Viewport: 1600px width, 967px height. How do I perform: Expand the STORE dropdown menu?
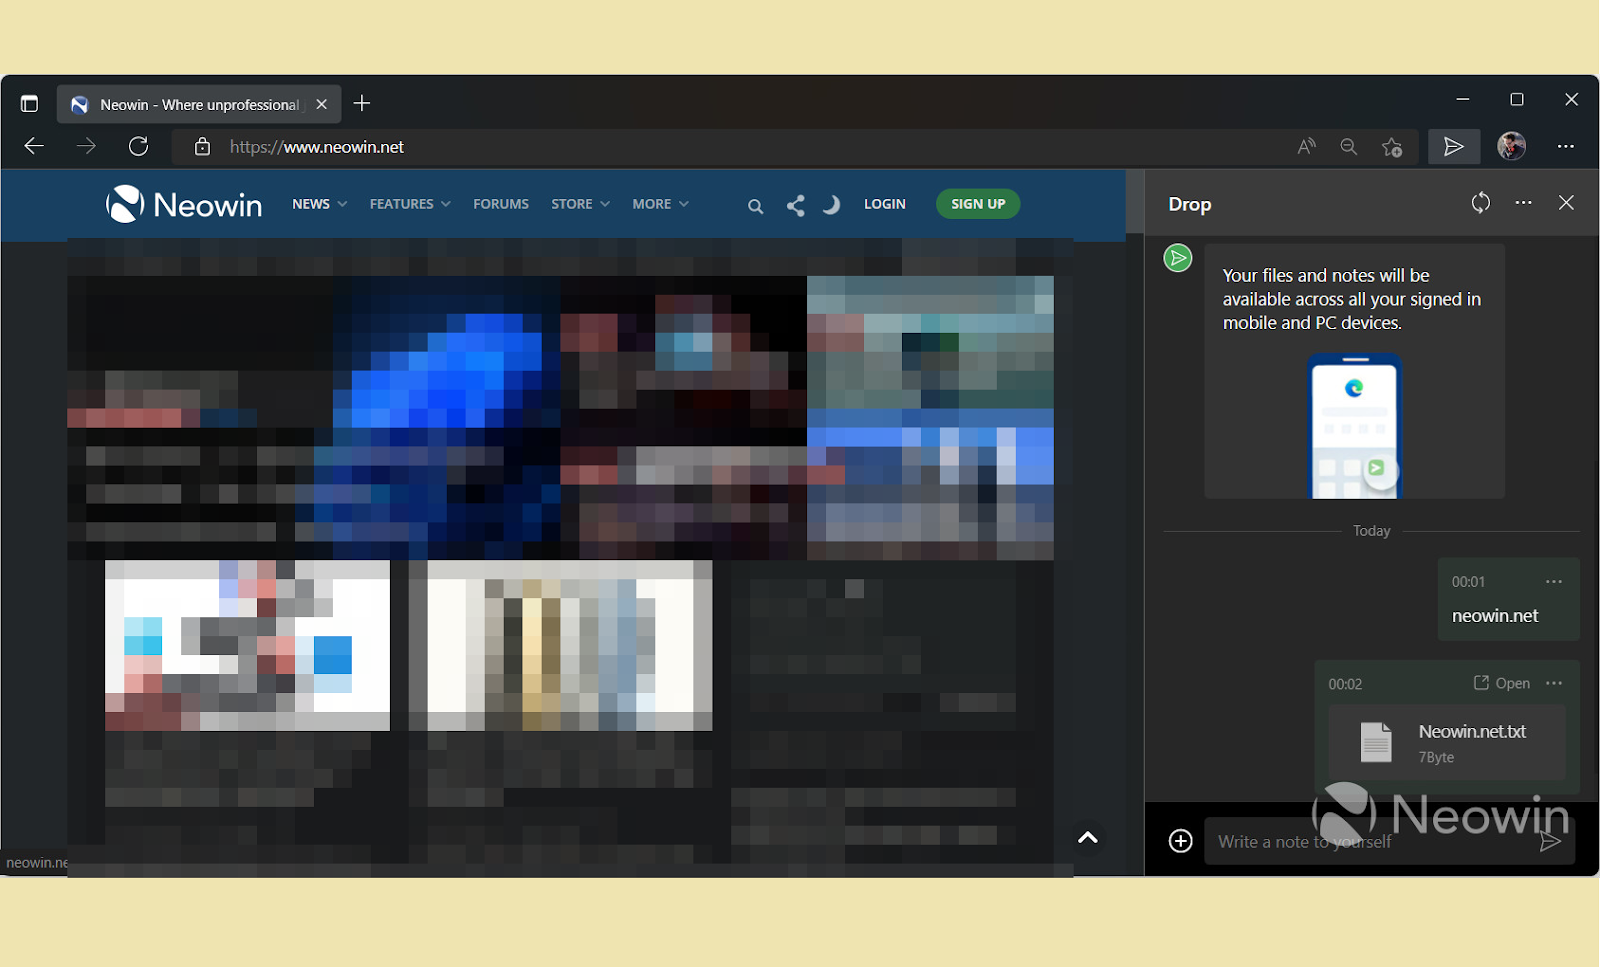(x=581, y=204)
